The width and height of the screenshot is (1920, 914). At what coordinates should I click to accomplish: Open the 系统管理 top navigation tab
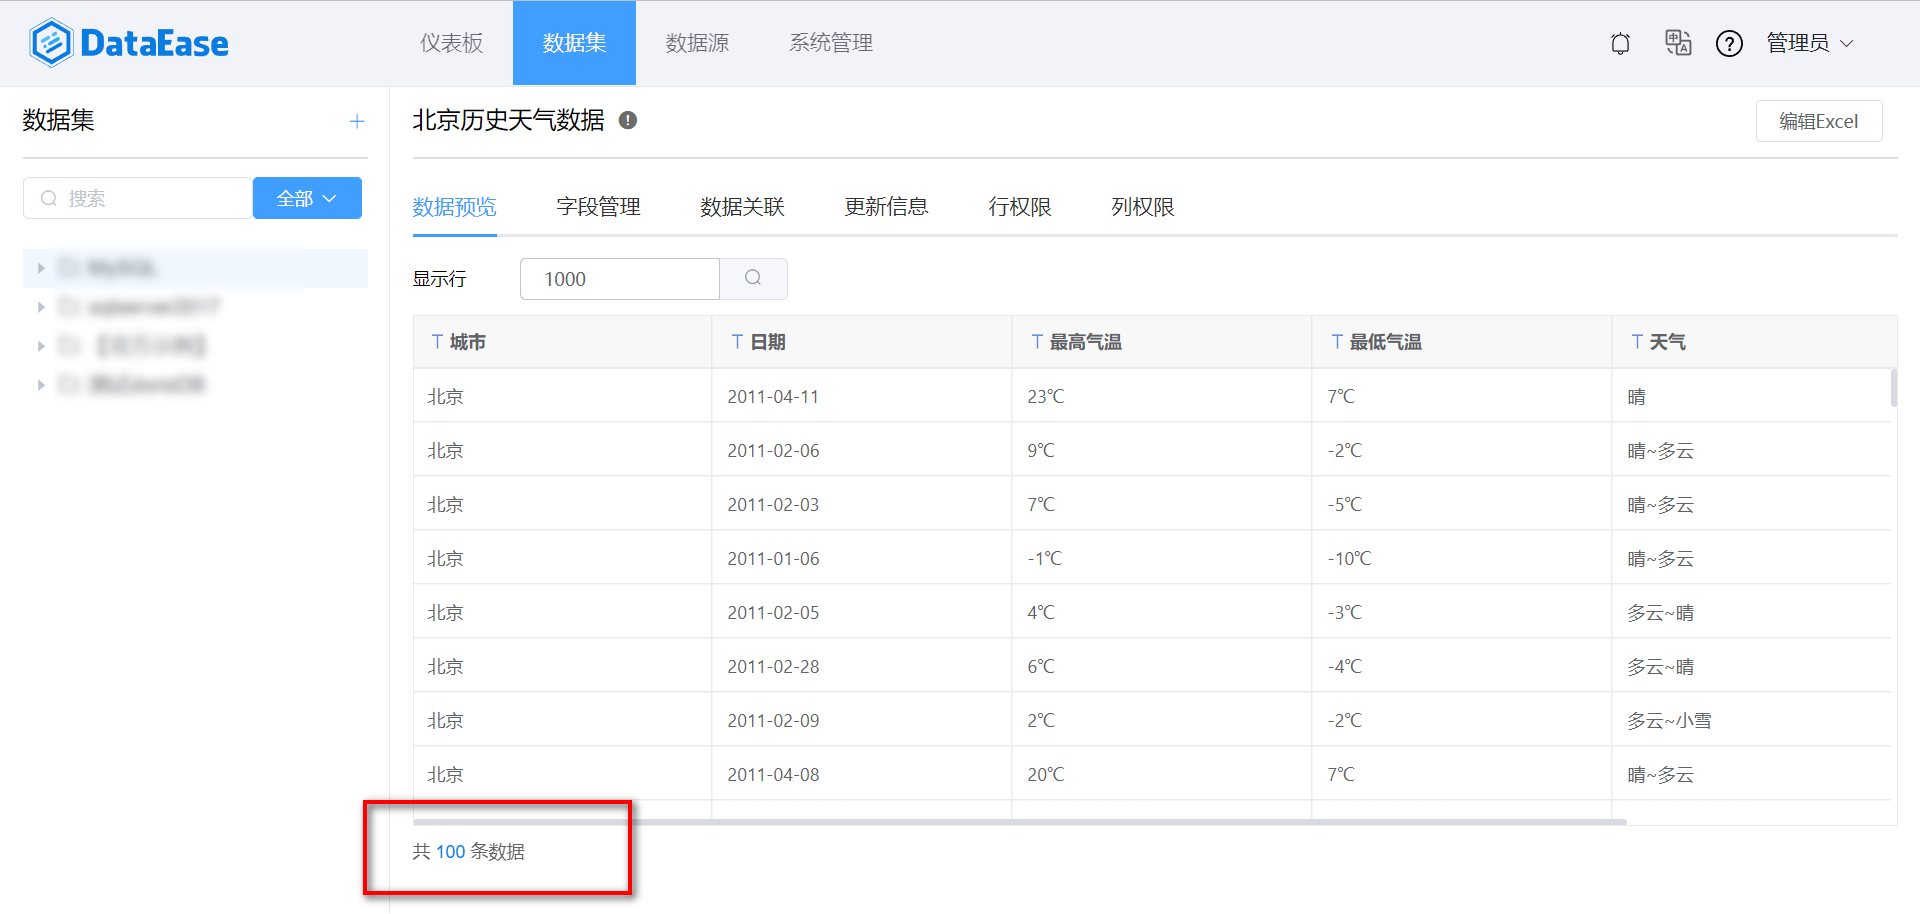[x=831, y=43]
